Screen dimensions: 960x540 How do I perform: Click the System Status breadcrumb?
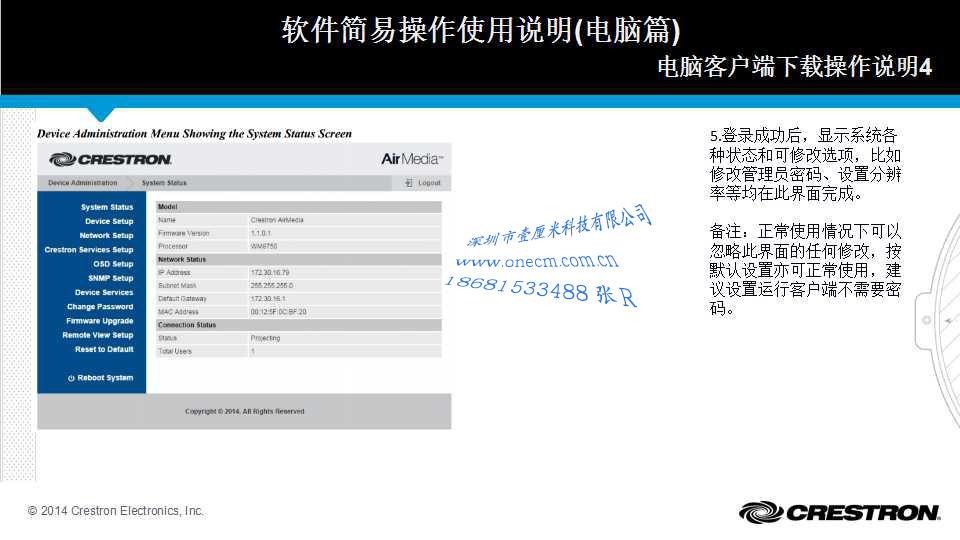164,183
